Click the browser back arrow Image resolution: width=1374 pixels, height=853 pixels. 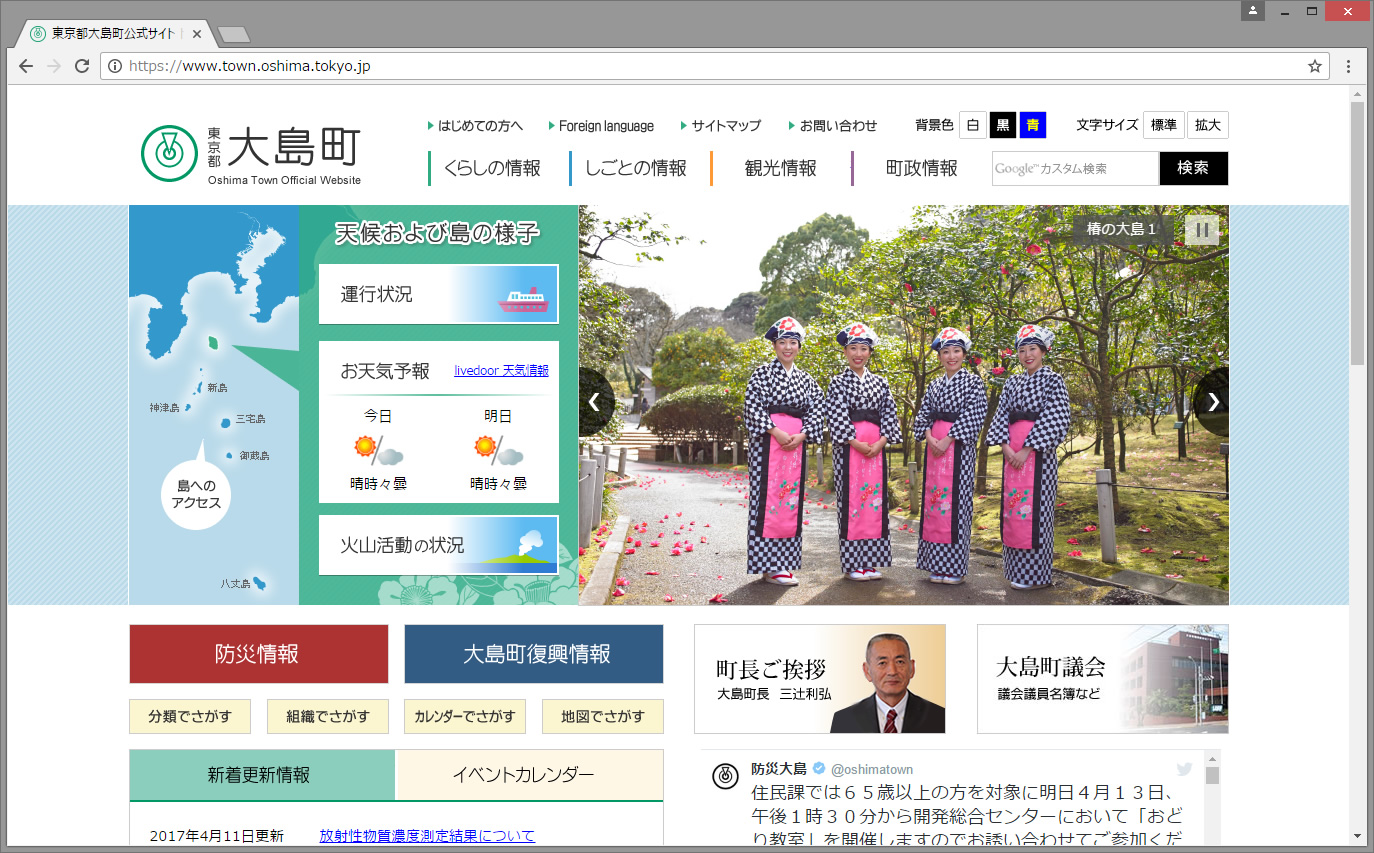[26, 66]
